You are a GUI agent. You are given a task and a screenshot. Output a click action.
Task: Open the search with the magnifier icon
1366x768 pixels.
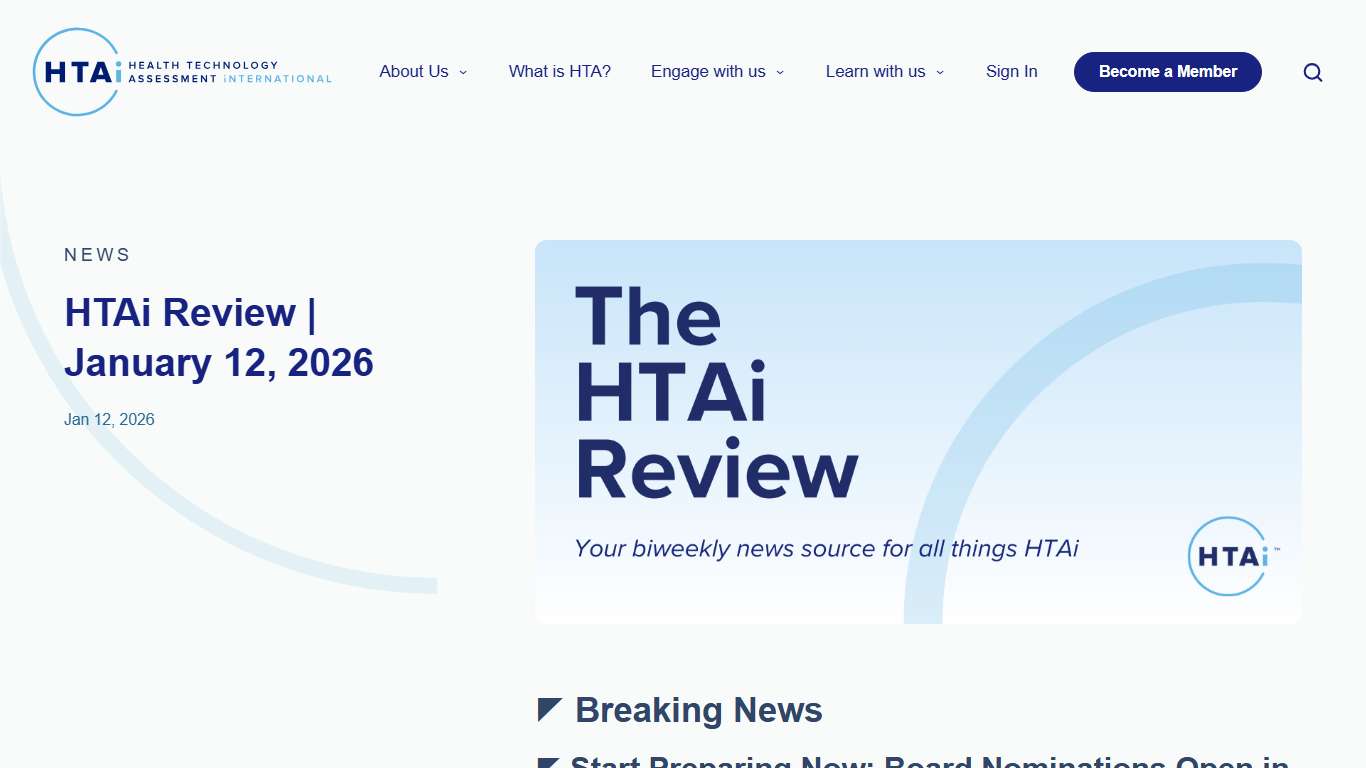[1312, 72]
